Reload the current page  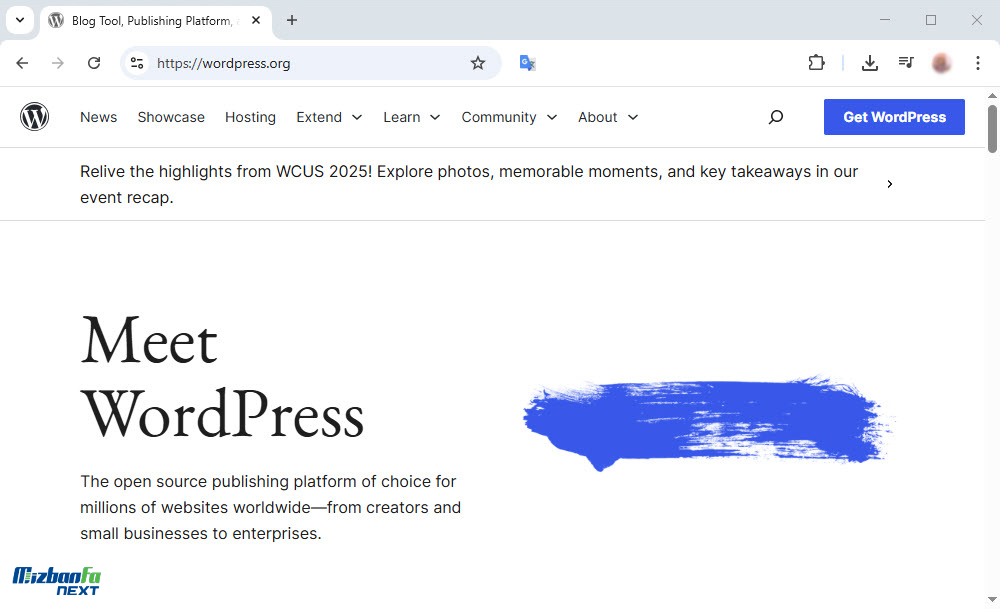pos(94,63)
